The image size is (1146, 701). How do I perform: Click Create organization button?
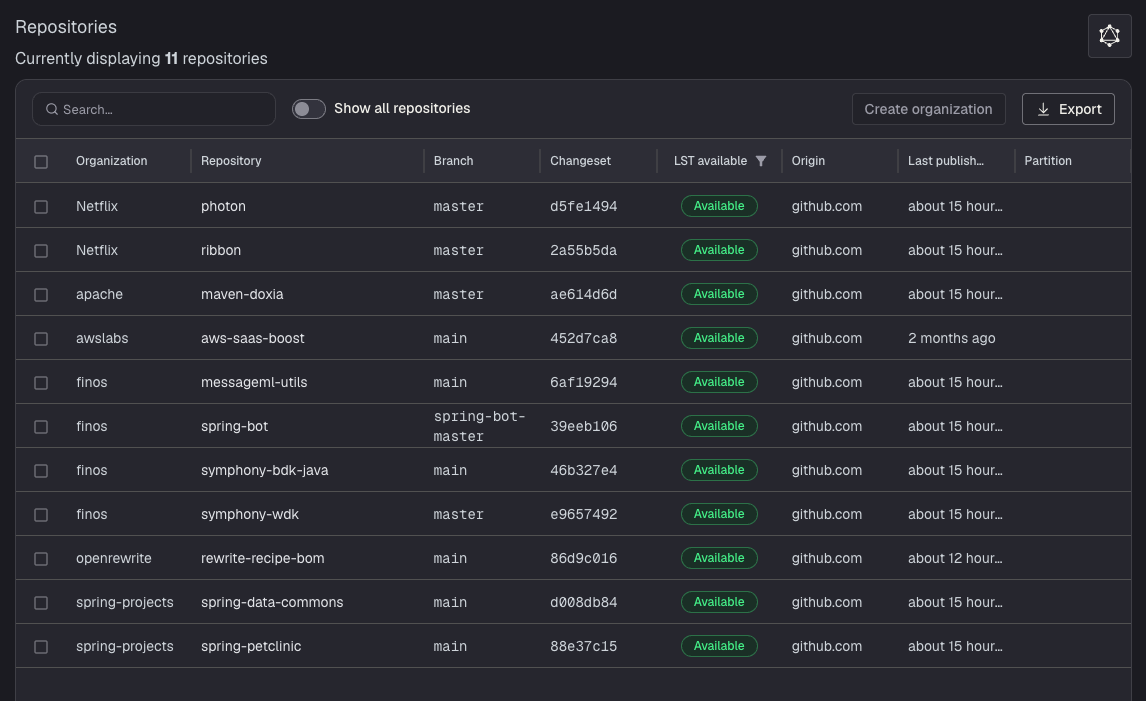(x=928, y=109)
